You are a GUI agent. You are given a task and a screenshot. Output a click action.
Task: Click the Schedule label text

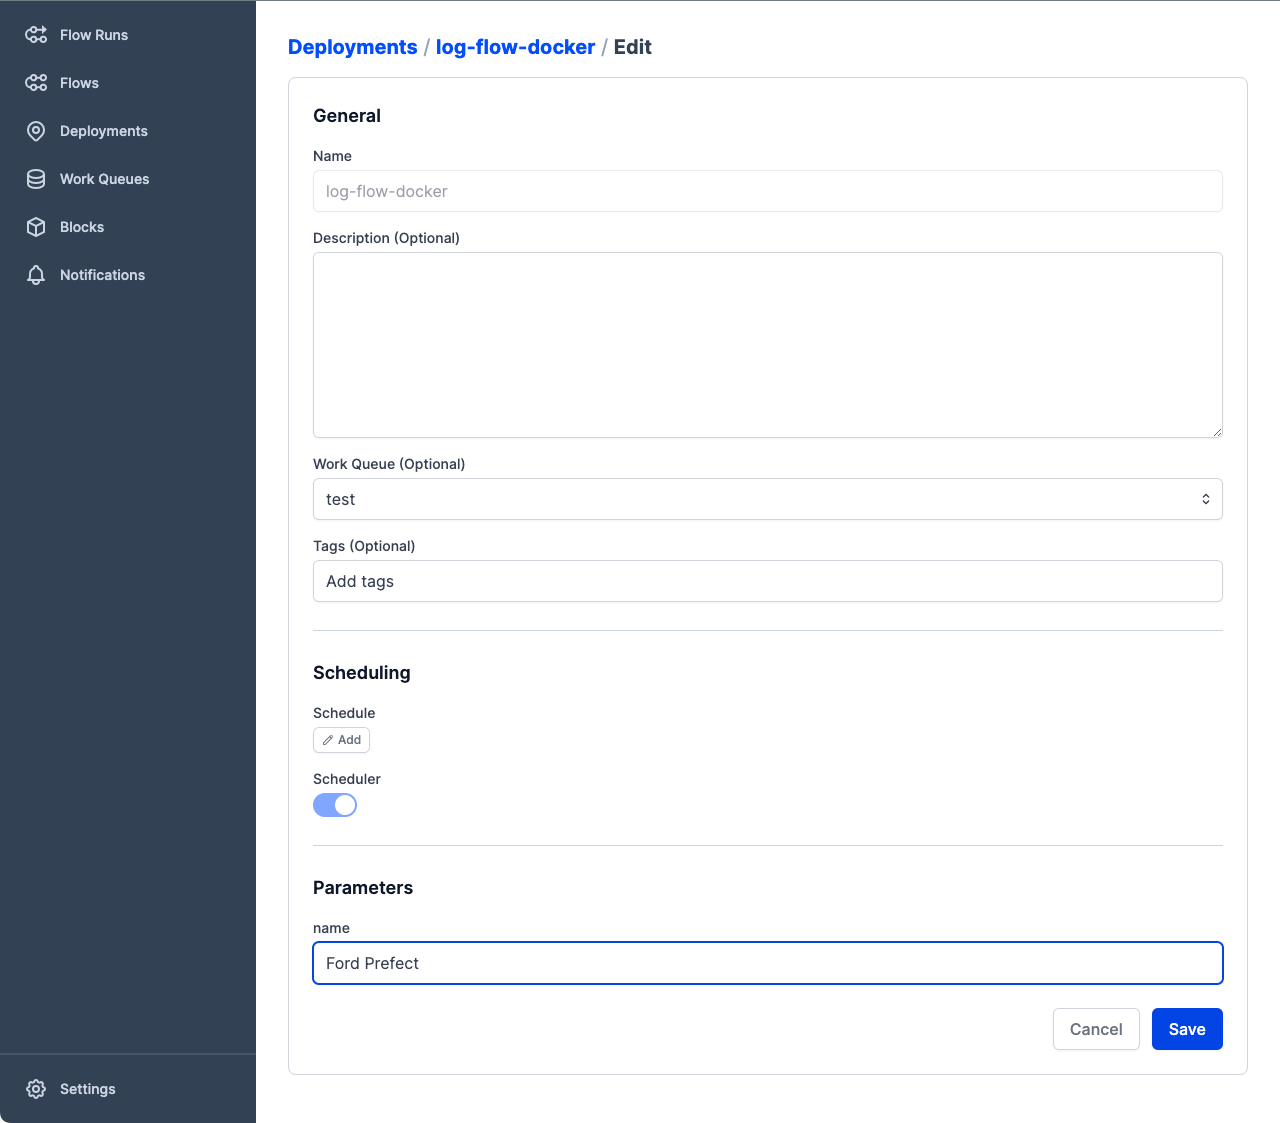coord(344,713)
